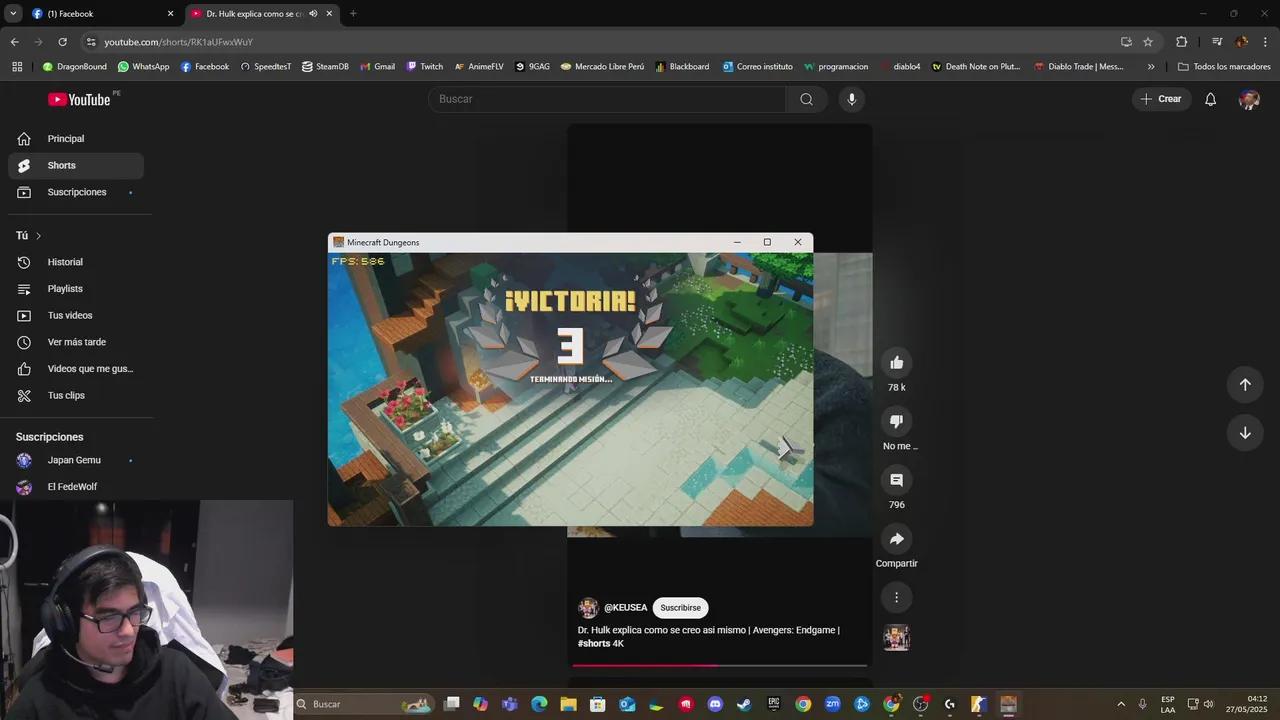1280x720 pixels.
Task: Go back in browser history
Action: coord(14,42)
